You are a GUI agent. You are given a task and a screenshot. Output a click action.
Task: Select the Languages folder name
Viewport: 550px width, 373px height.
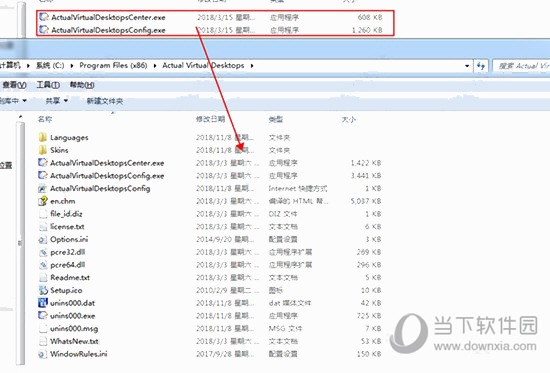click(x=69, y=138)
